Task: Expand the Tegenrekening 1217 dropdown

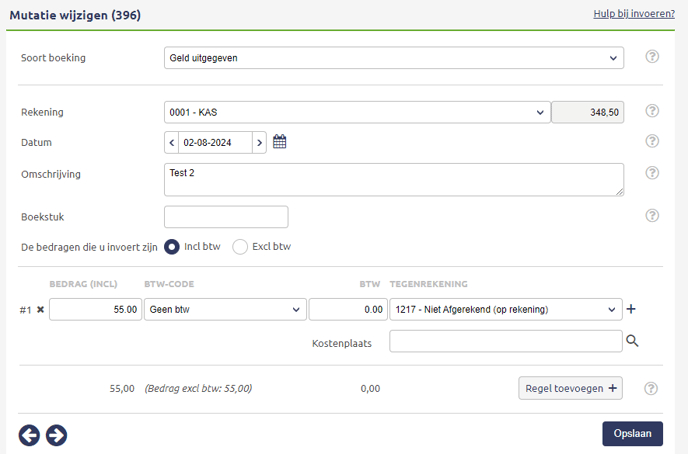Action: coord(505,310)
